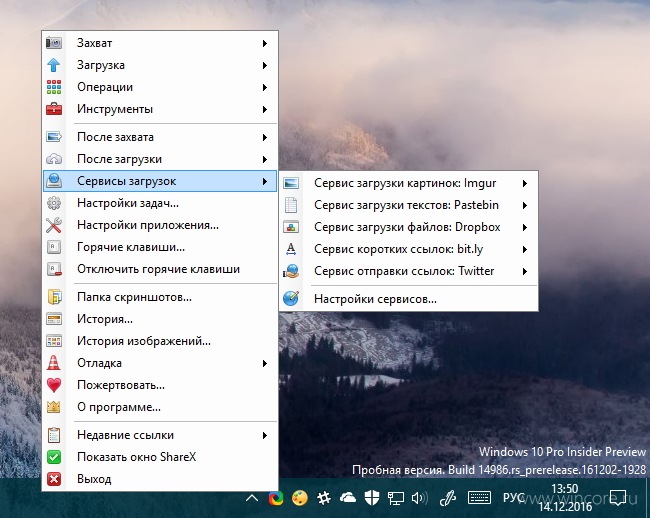Click the blue upload arrow icon beside Загрузка
650x518 pixels.
[54, 65]
